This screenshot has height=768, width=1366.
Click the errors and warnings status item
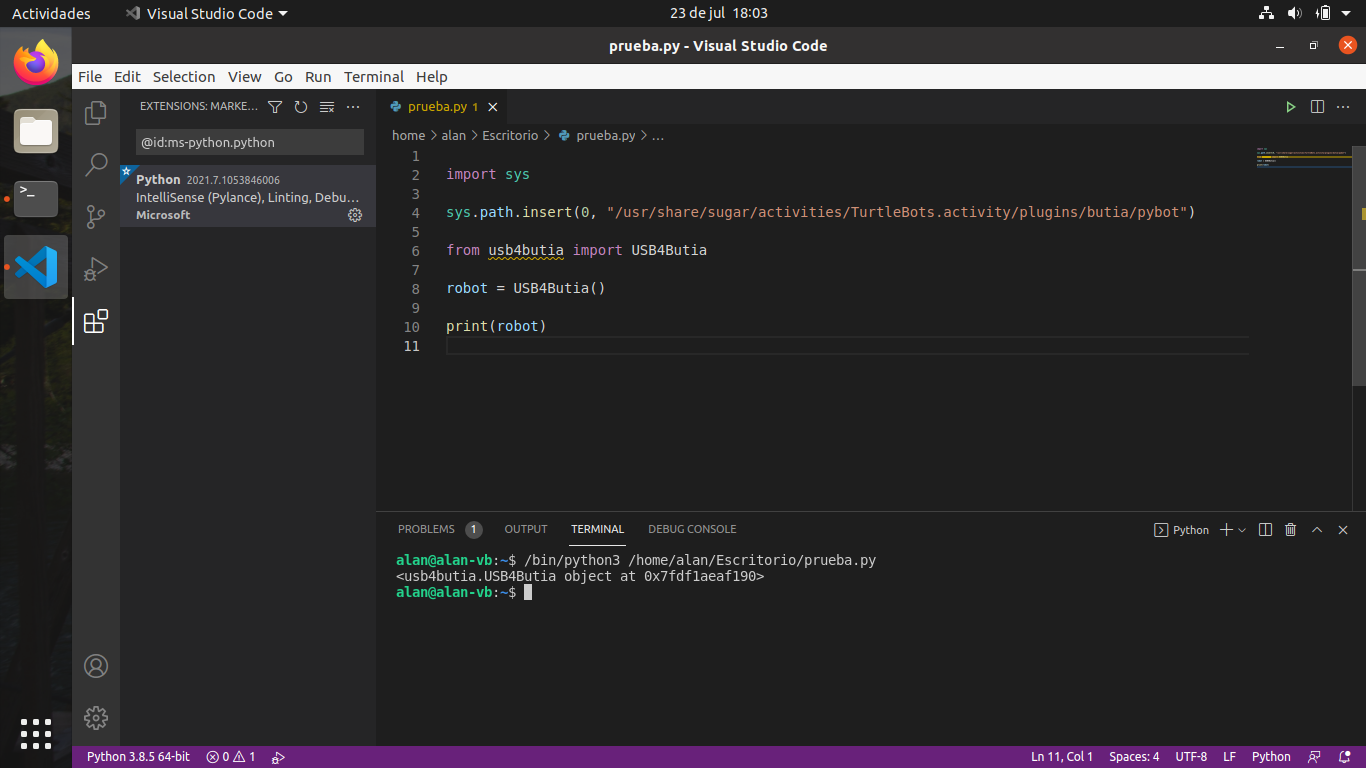[231, 757]
